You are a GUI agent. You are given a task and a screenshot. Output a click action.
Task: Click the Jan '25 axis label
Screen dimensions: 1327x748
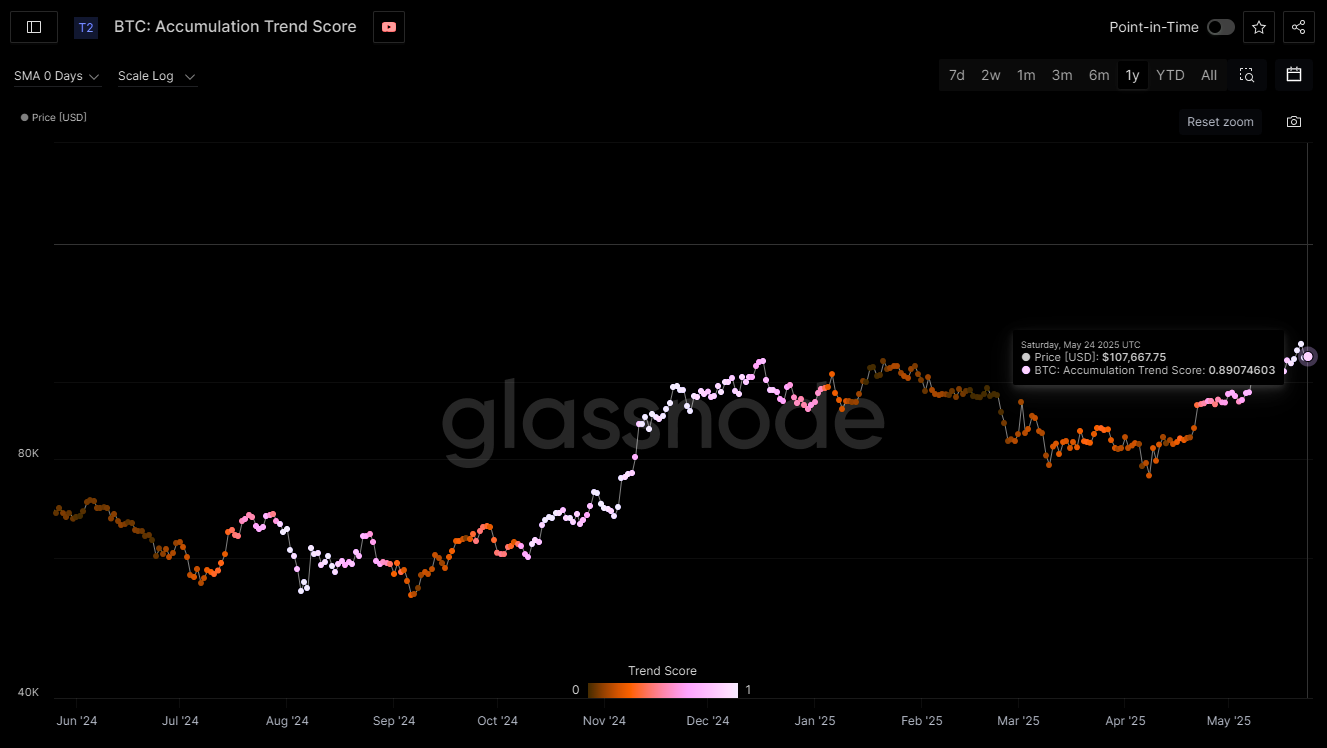click(815, 720)
